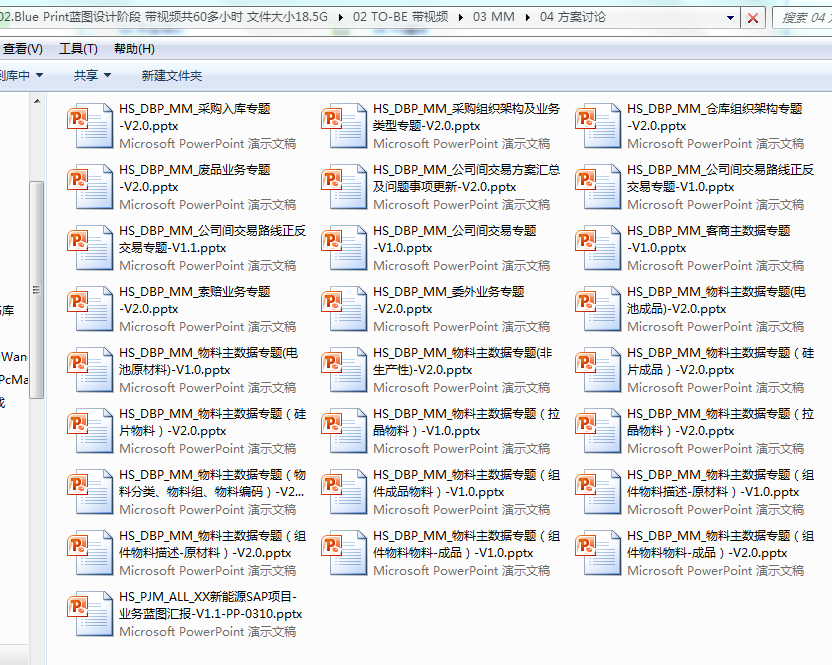Select the 委外业务专题 presentation icon
This screenshot has height=665, width=832.
pyautogui.click(x=344, y=309)
